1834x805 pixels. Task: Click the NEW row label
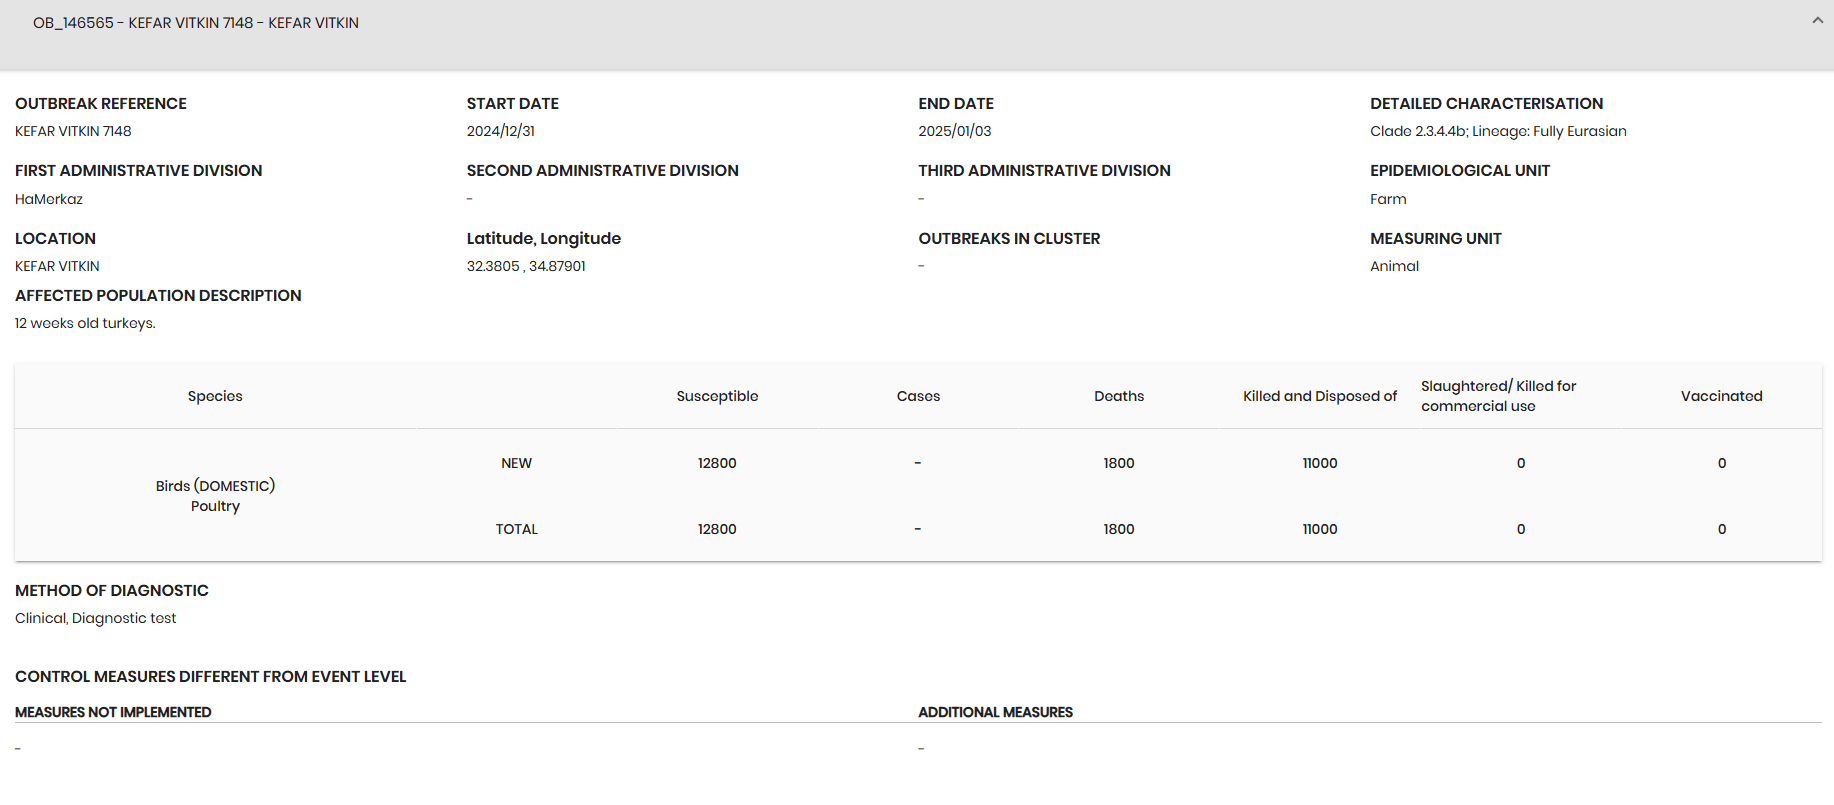[516, 463]
